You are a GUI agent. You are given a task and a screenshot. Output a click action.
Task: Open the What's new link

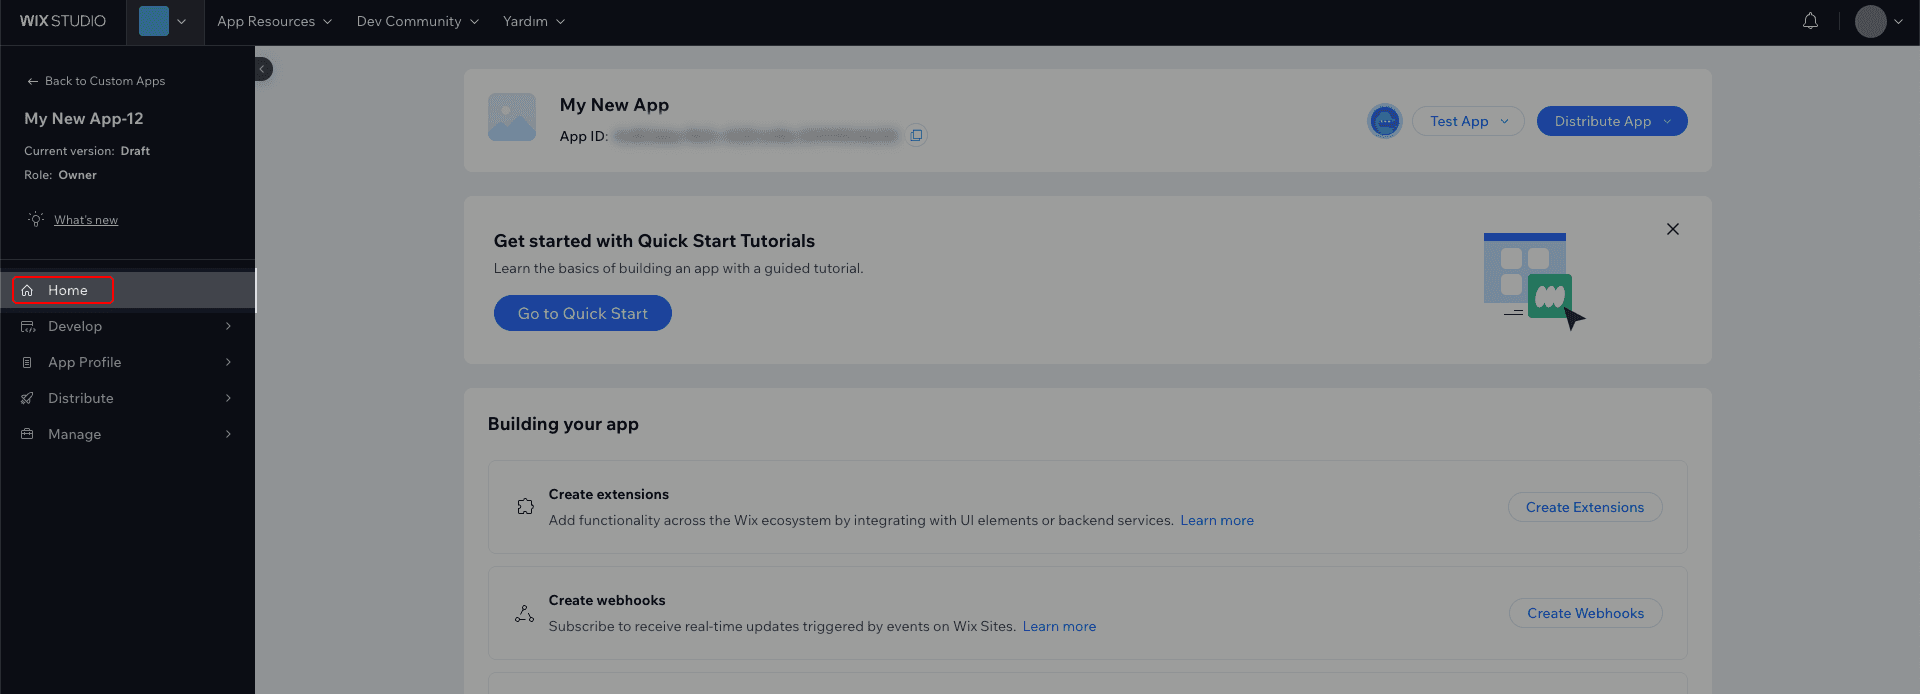tap(86, 220)
